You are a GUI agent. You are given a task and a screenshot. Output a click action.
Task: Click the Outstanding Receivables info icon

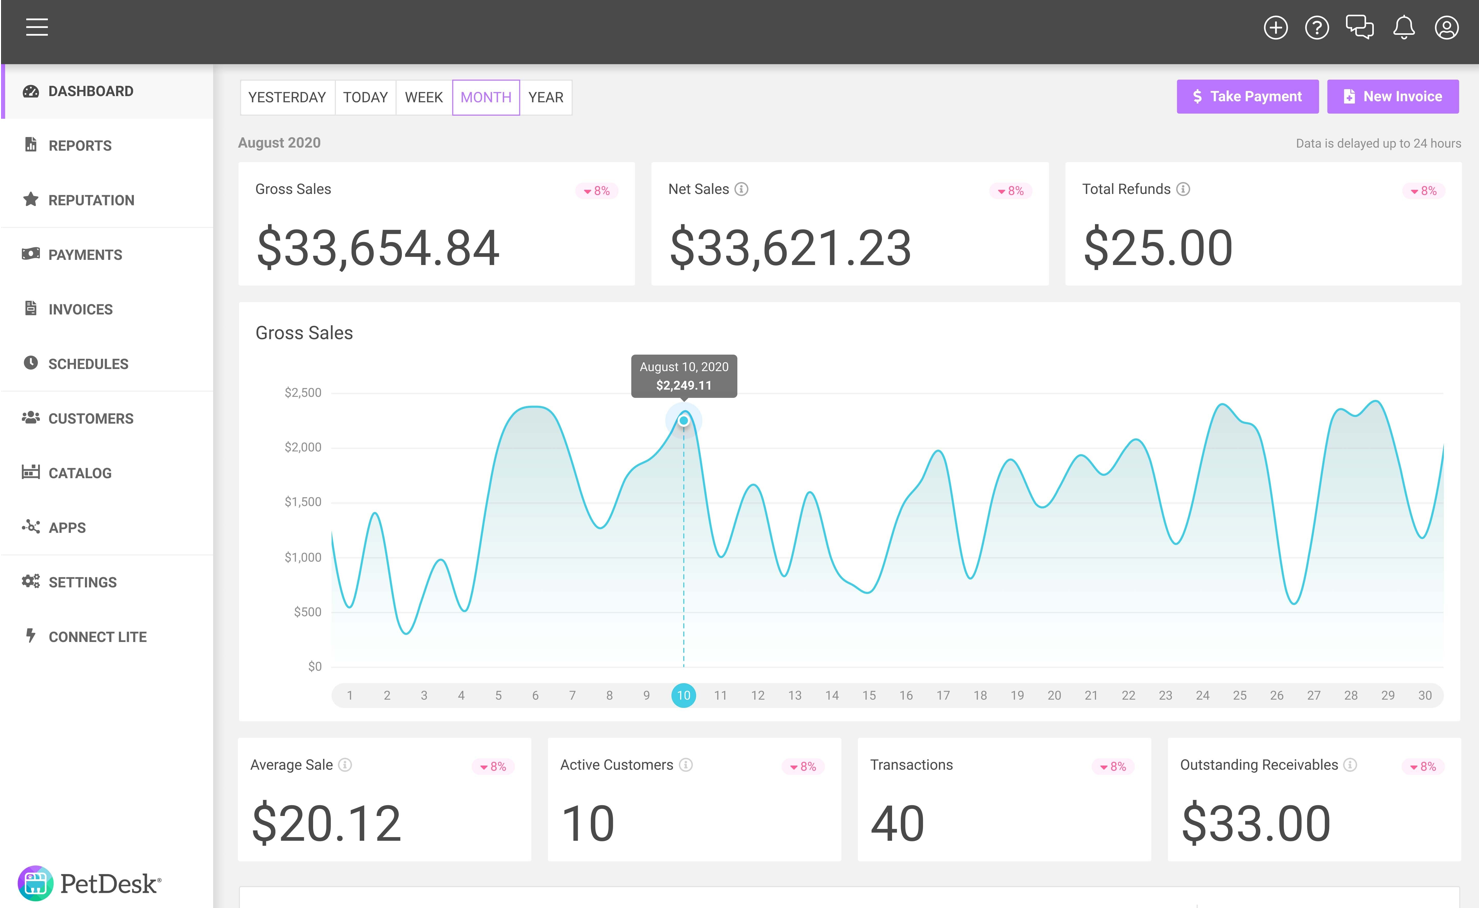[x=1350, y=765]
